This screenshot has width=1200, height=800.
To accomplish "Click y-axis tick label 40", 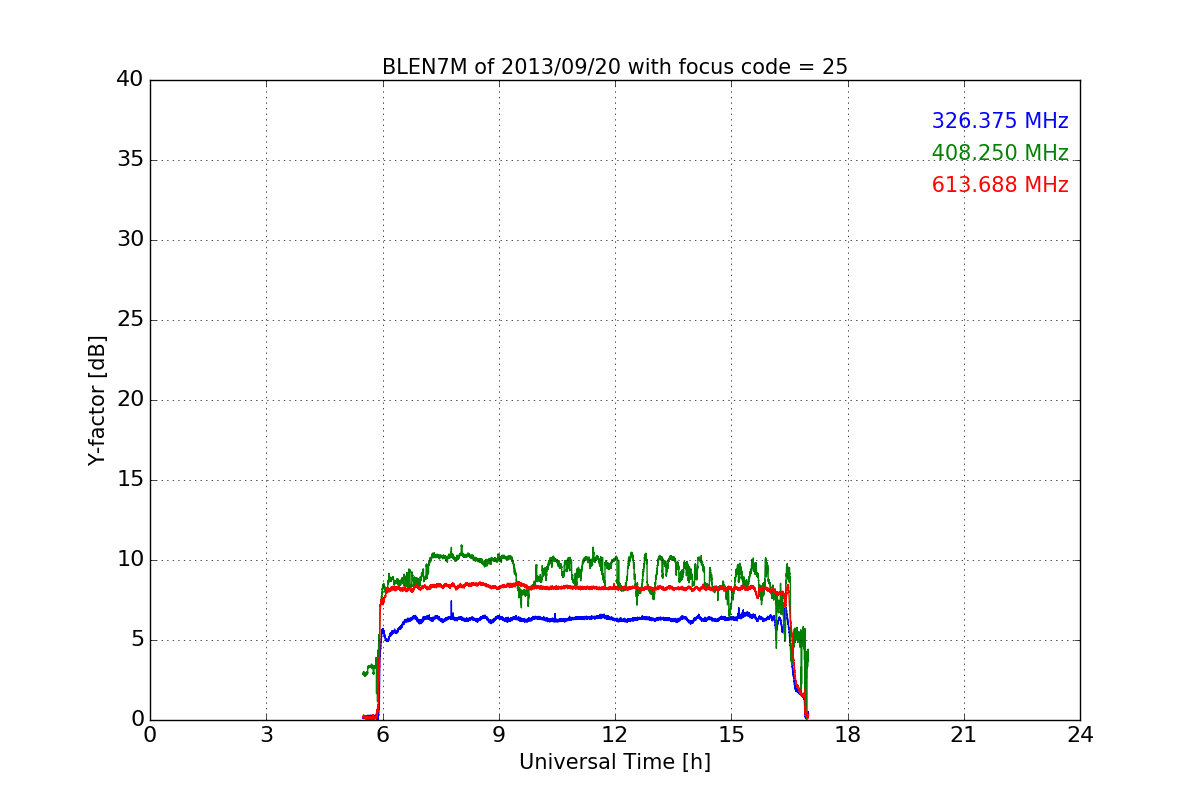I will [x=130, y=80].
